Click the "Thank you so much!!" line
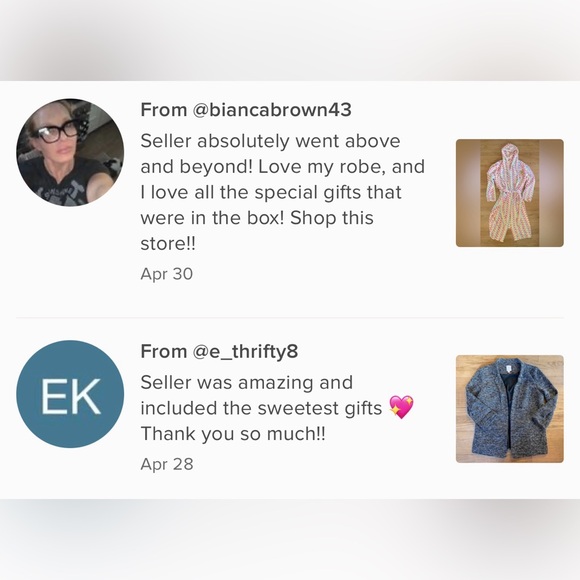Viewport: 580px width, 580px height. click(x=233, y=434)
